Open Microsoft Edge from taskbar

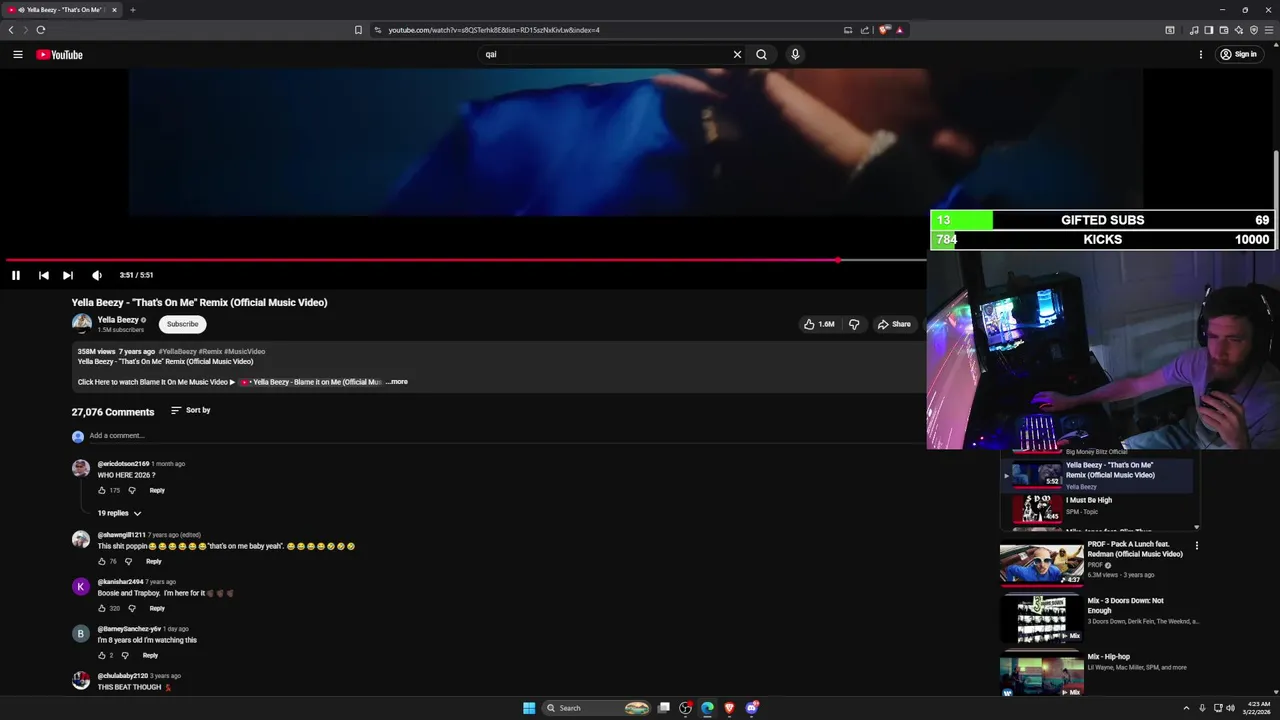click(707, 708)
